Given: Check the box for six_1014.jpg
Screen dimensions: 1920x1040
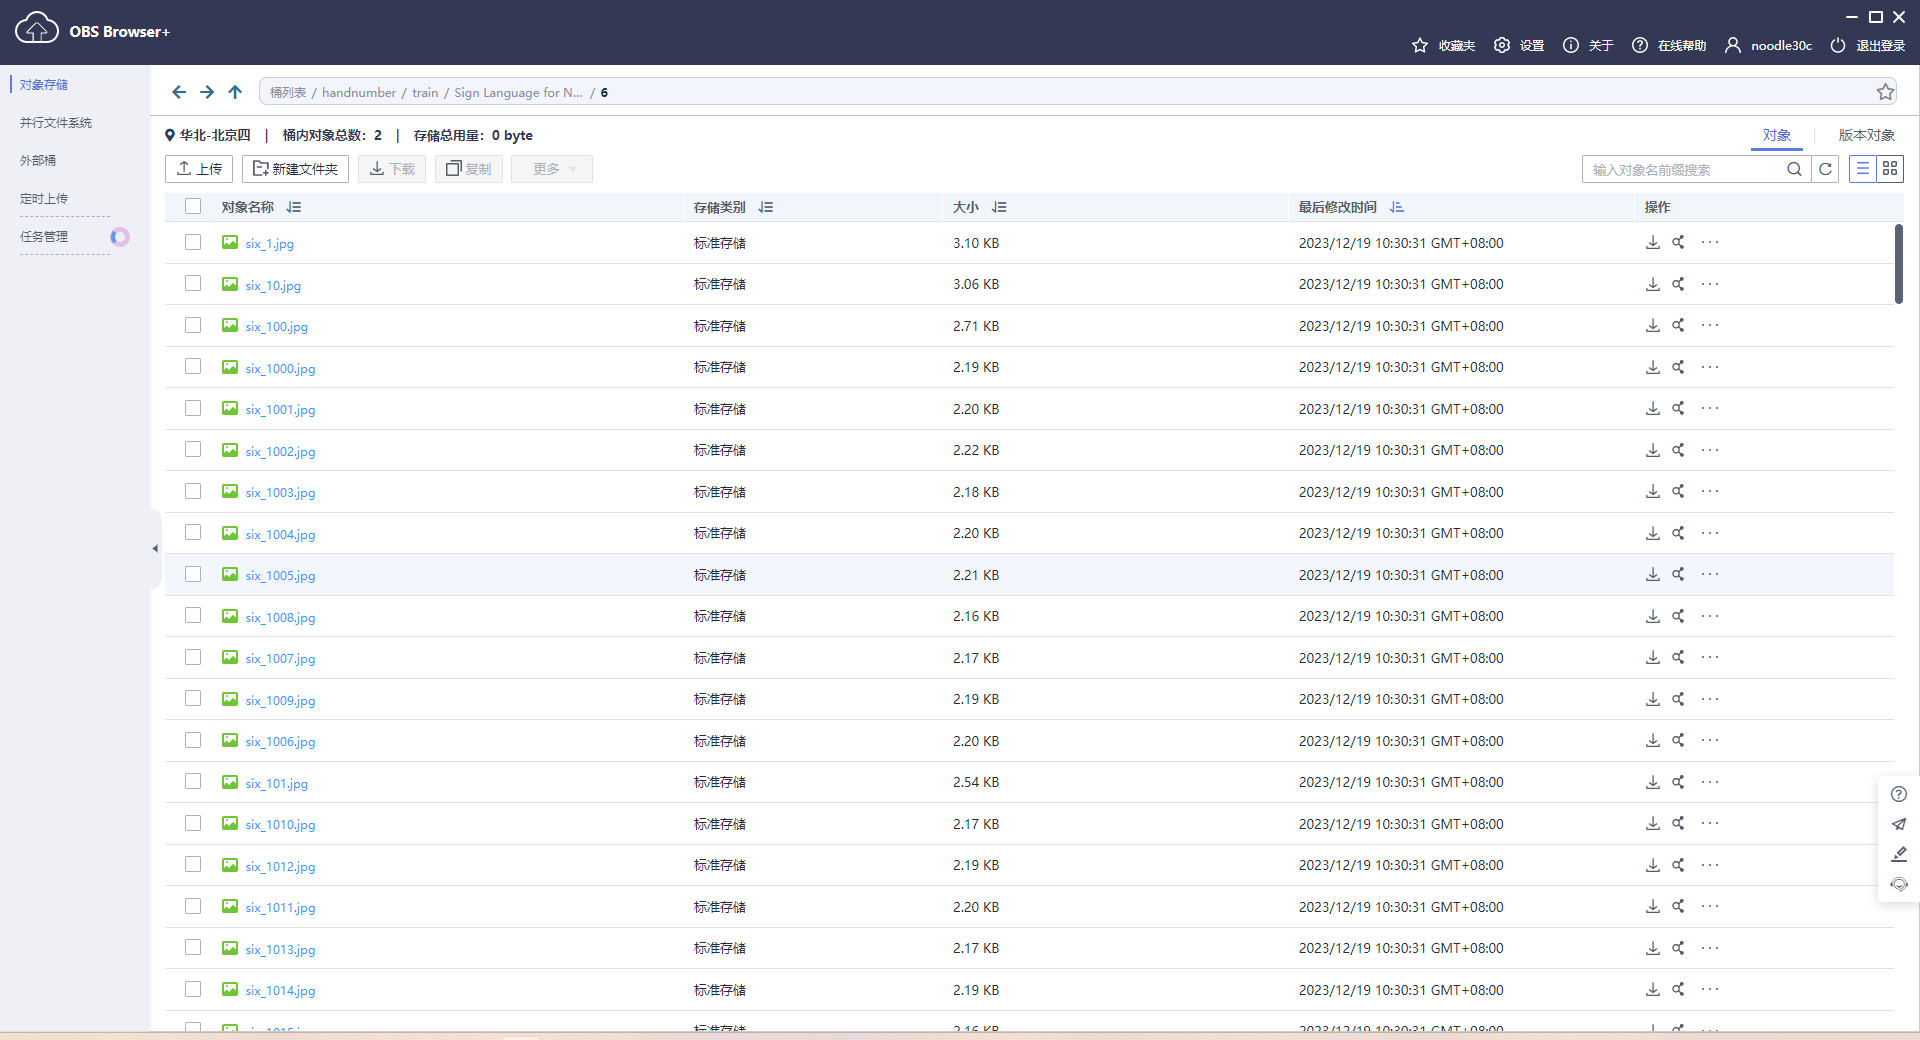Looking at the screenshot, I should [193, 989].
